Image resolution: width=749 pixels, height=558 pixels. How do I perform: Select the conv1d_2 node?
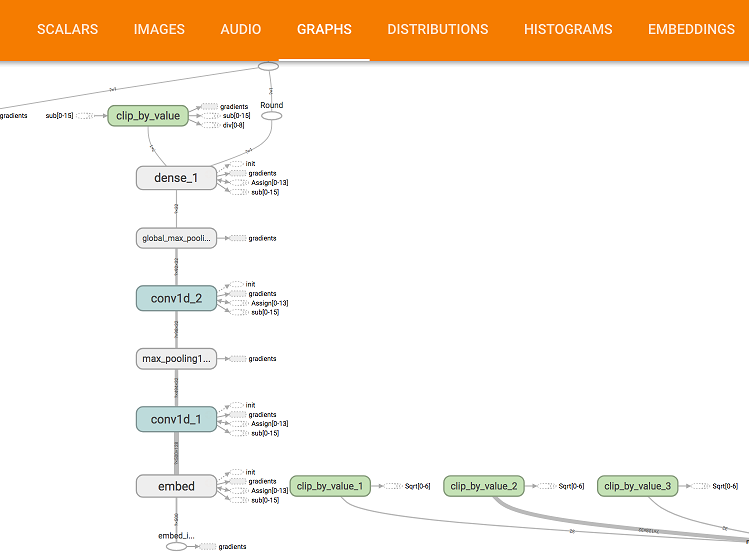click(176, 298)
